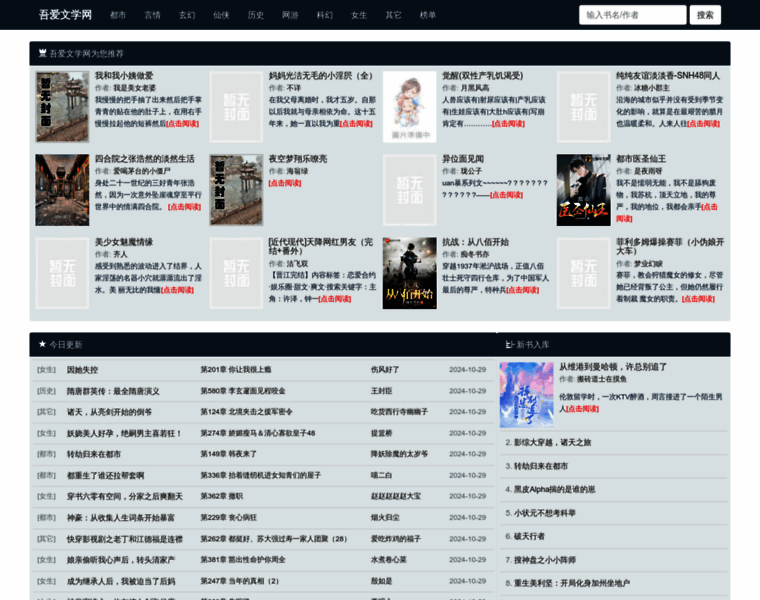
Task: Open the 言情 category in navigation
Action: (152, 15)
